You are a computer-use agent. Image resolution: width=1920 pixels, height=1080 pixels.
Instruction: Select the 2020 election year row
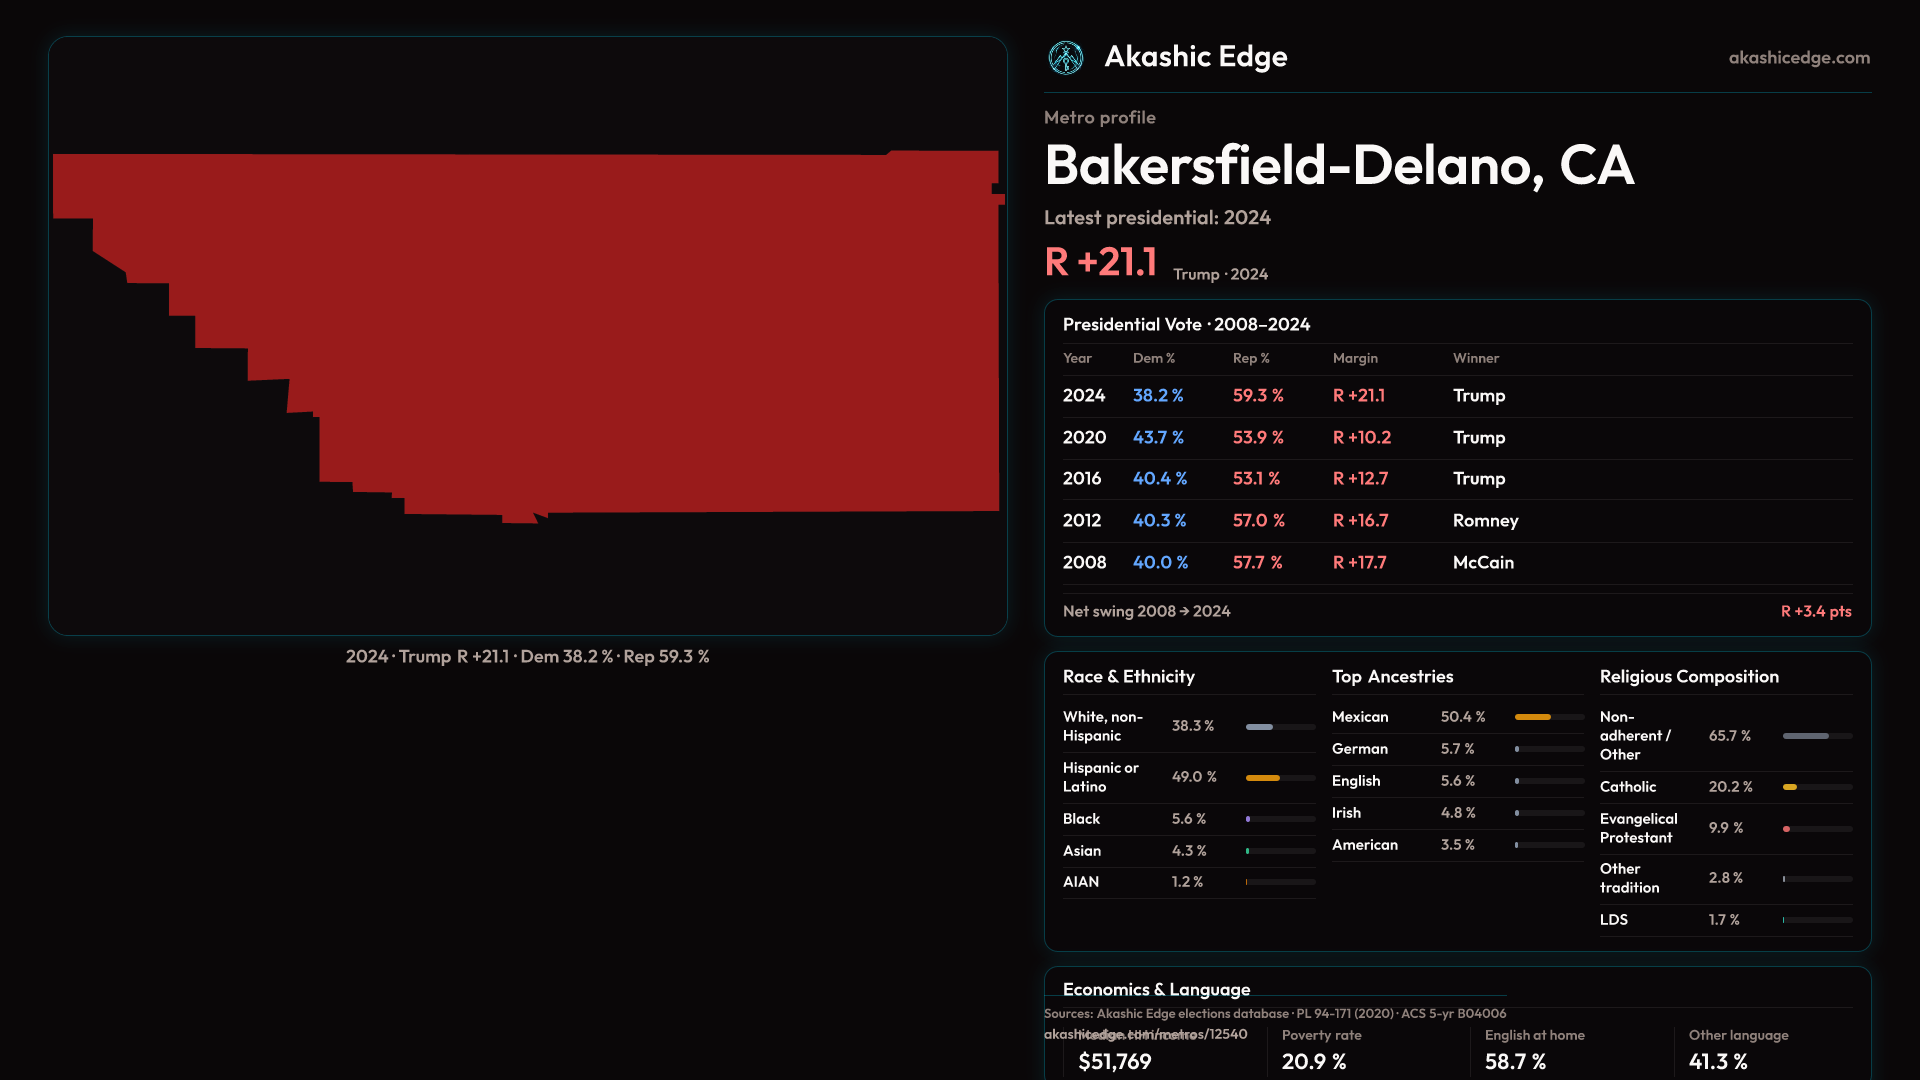click(1084, 438)
